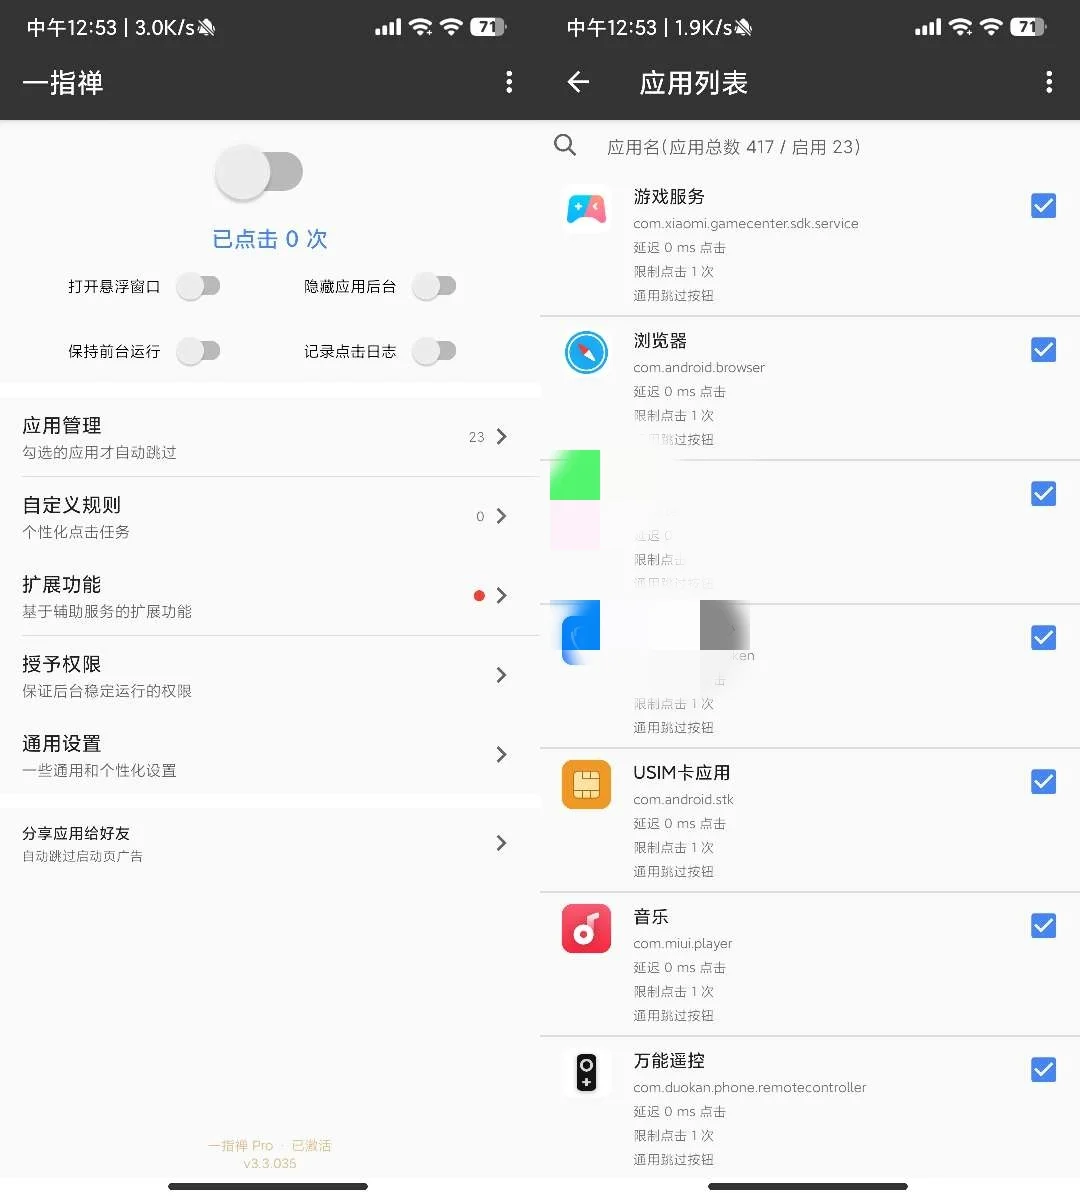Open the three-dot menu on the 应用列表 page
Image resolution: width=1080 pixels, height=1200 pixels.
(x=1048, y=83)
